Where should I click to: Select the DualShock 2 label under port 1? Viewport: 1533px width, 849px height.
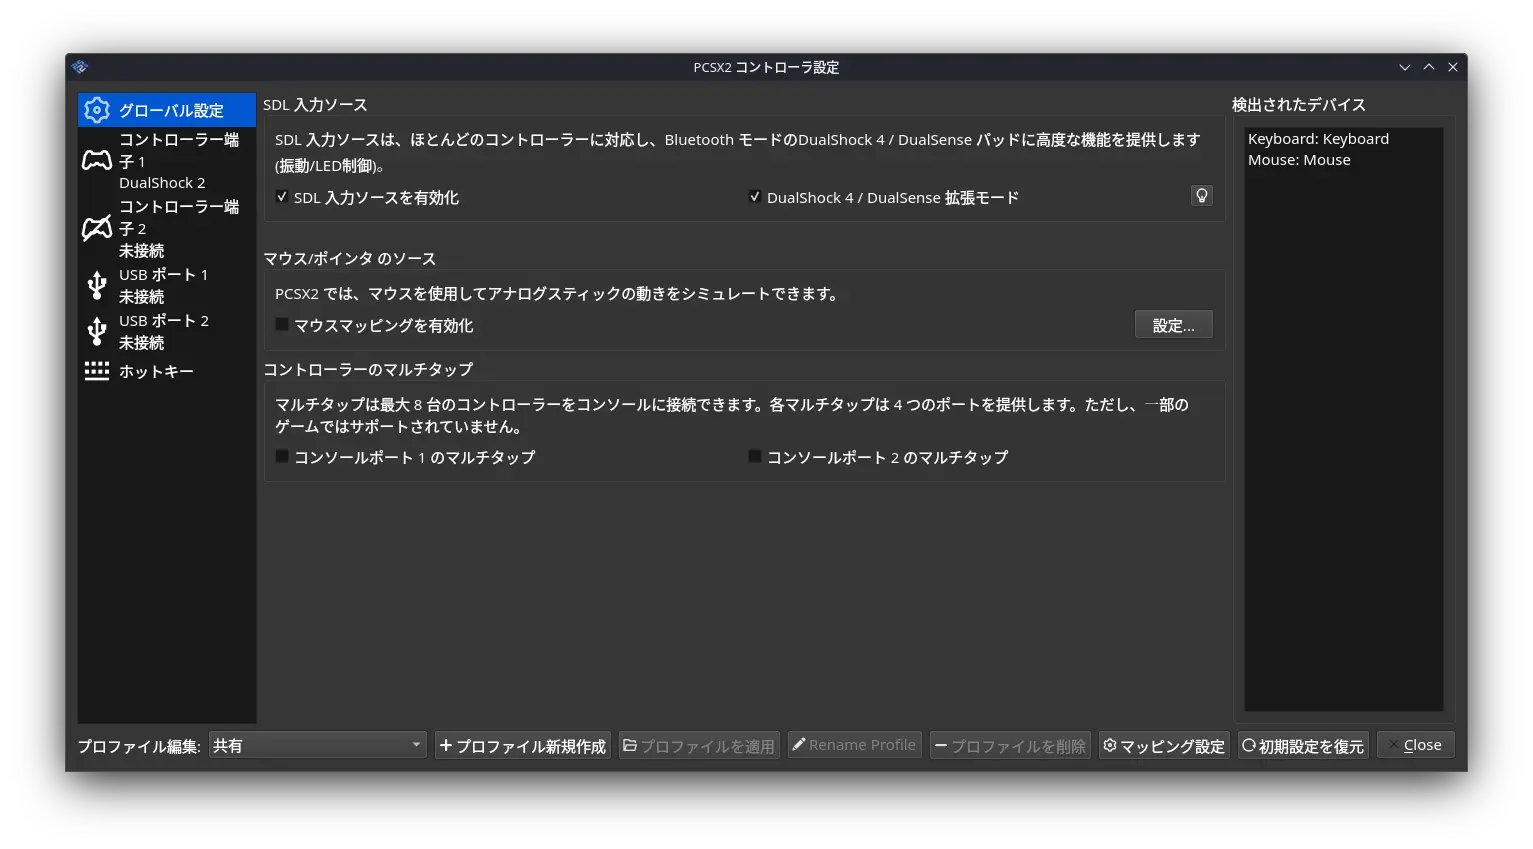162,183
